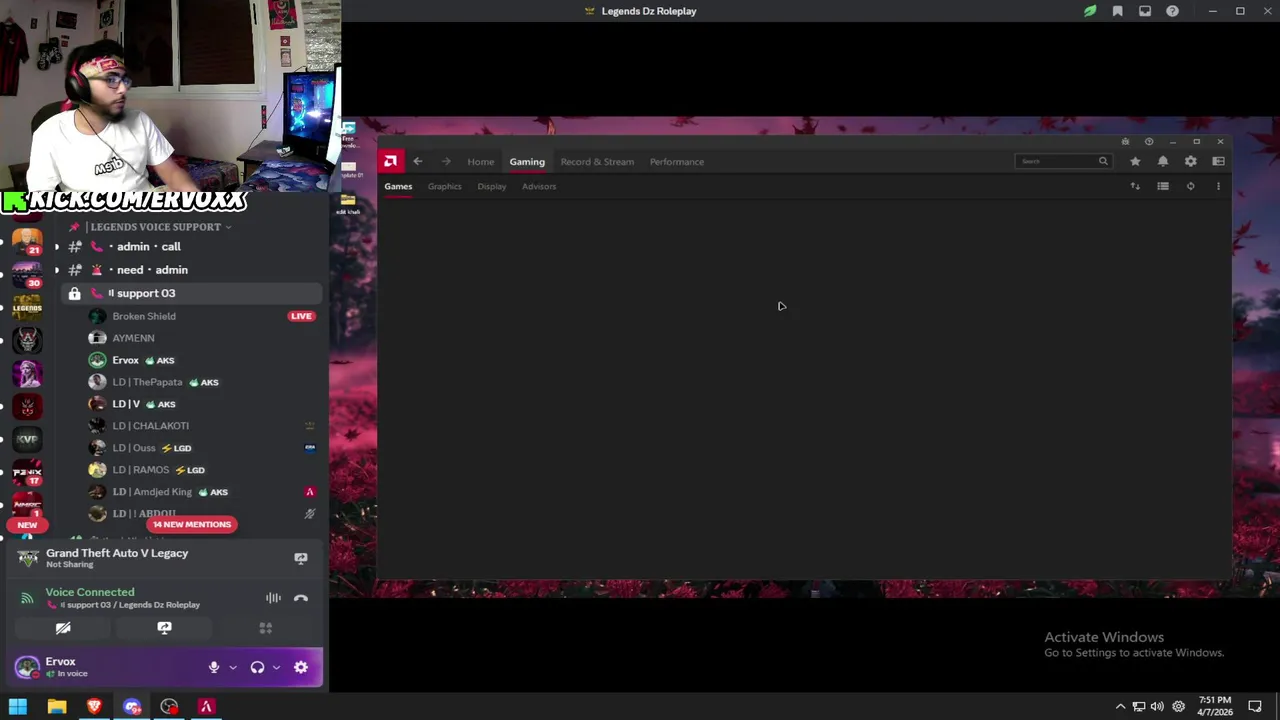This screenshot has width=1280, height=720.
Task: Click user LD | Amdjed King
Action: [x=152, y=492]
